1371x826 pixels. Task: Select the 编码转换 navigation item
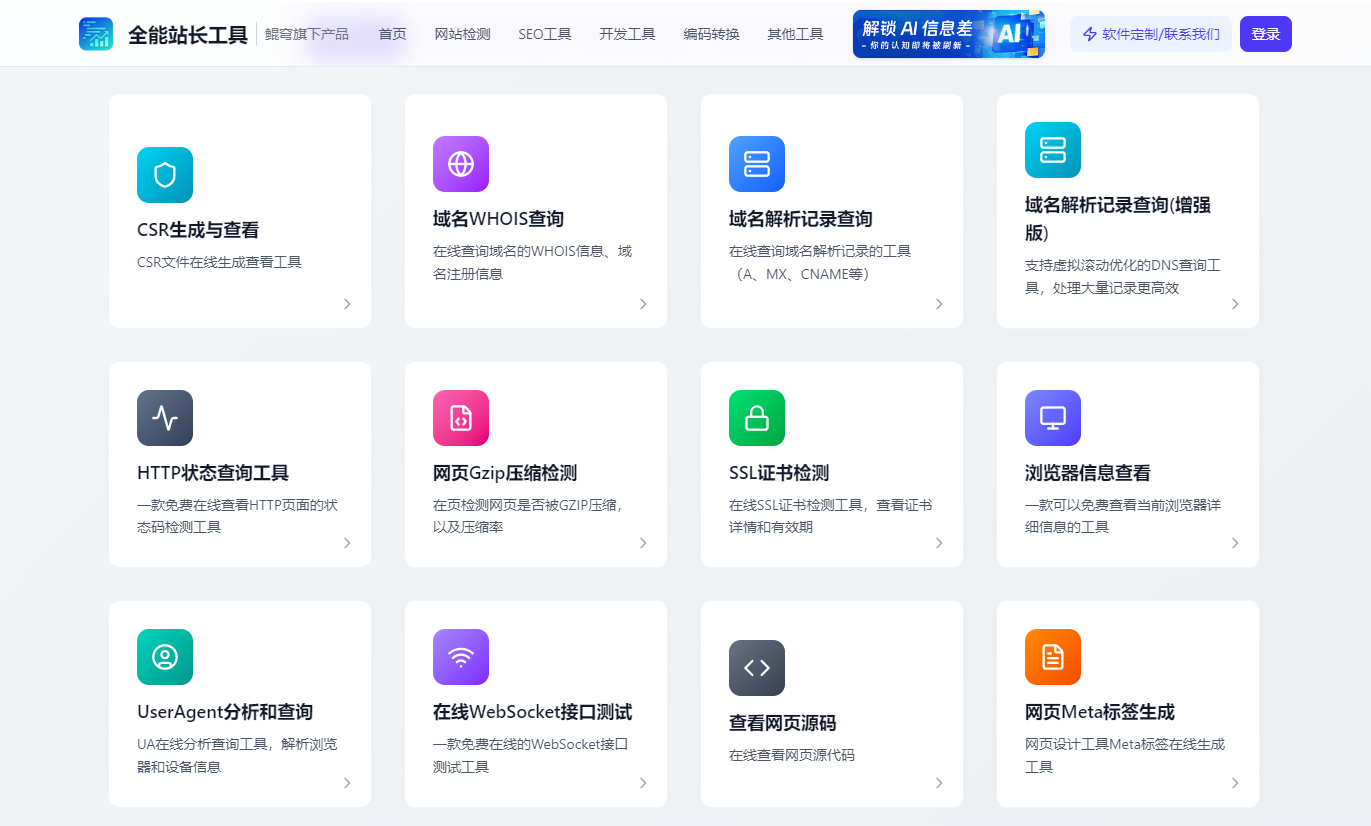click(x=710, y=32)
